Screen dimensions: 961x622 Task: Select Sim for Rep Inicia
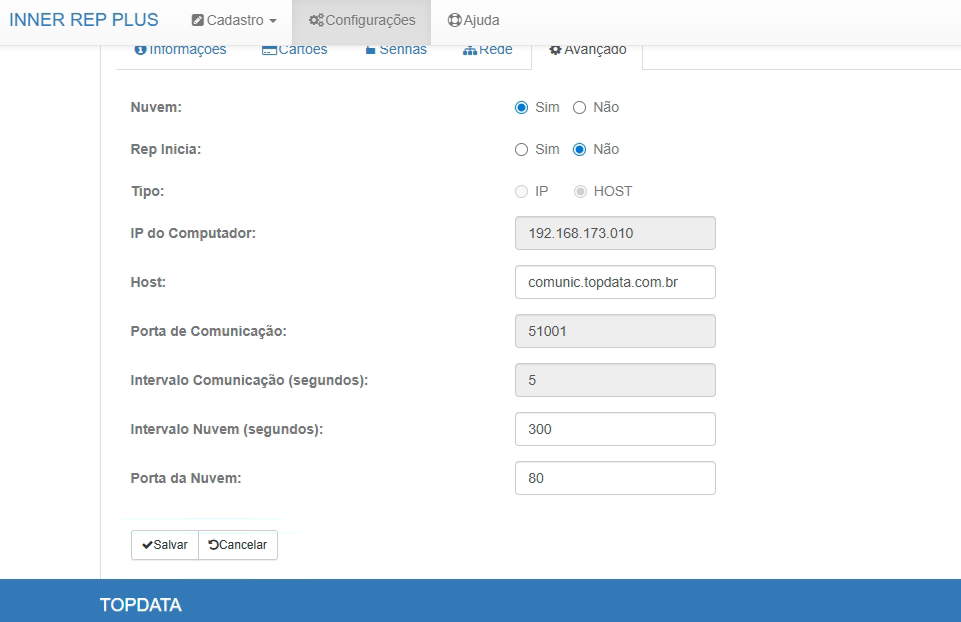coord(521,149)
